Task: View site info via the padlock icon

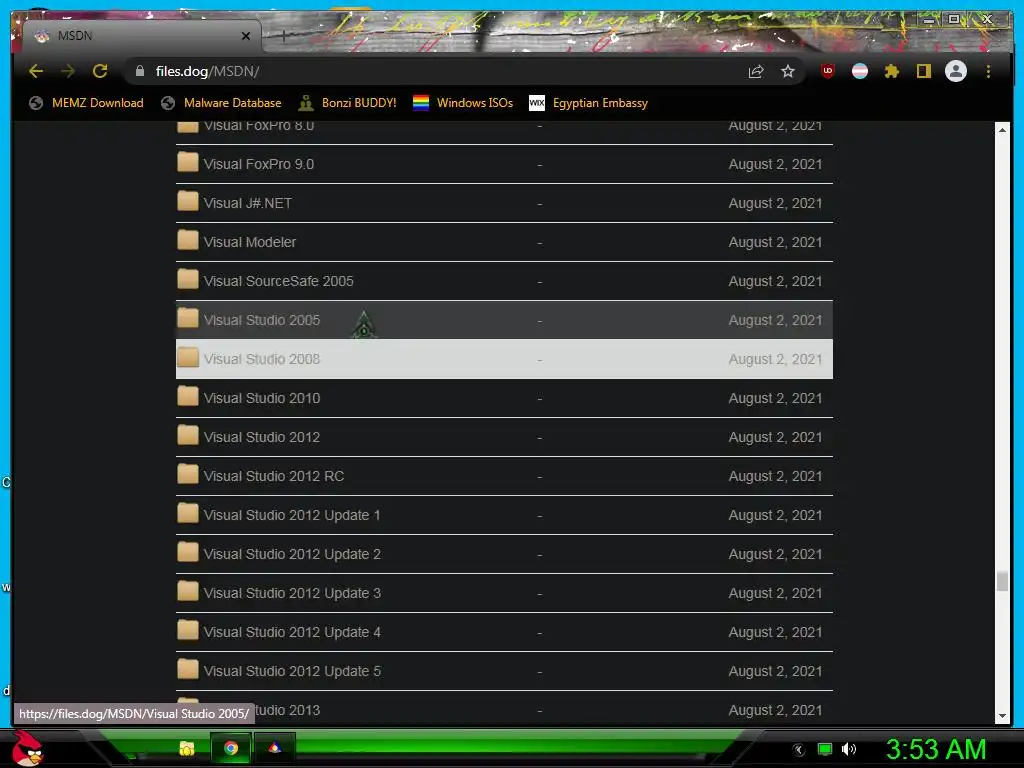Action: tap(140, 71)
